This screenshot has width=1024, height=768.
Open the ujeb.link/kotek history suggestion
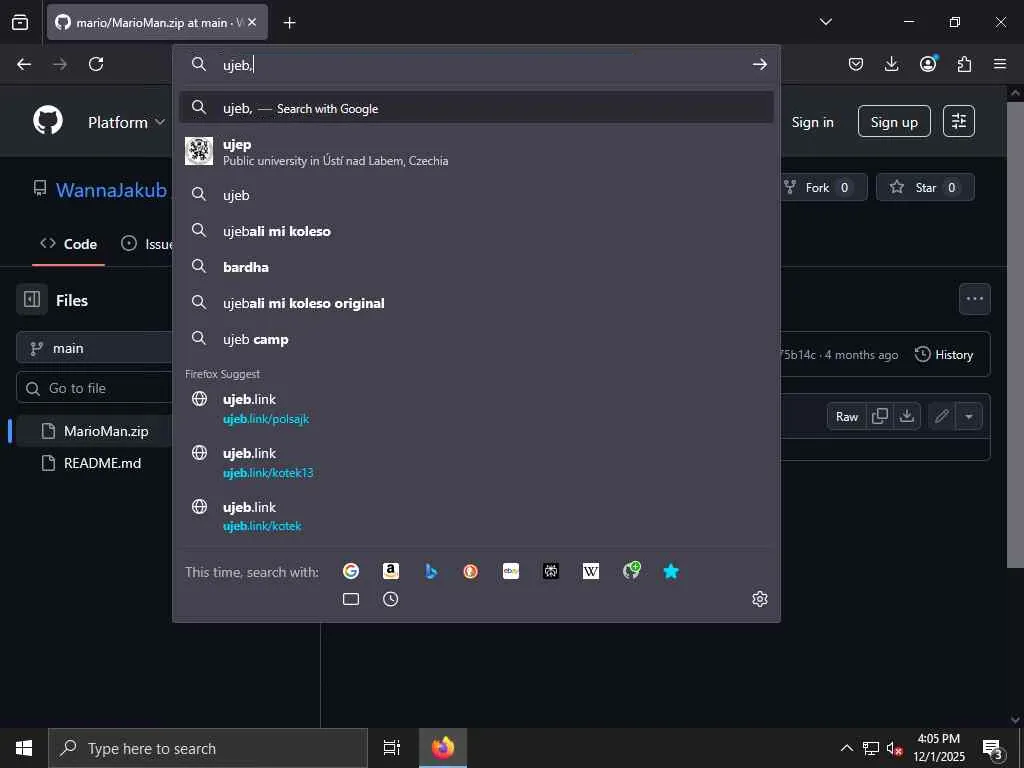click(476, 516)
